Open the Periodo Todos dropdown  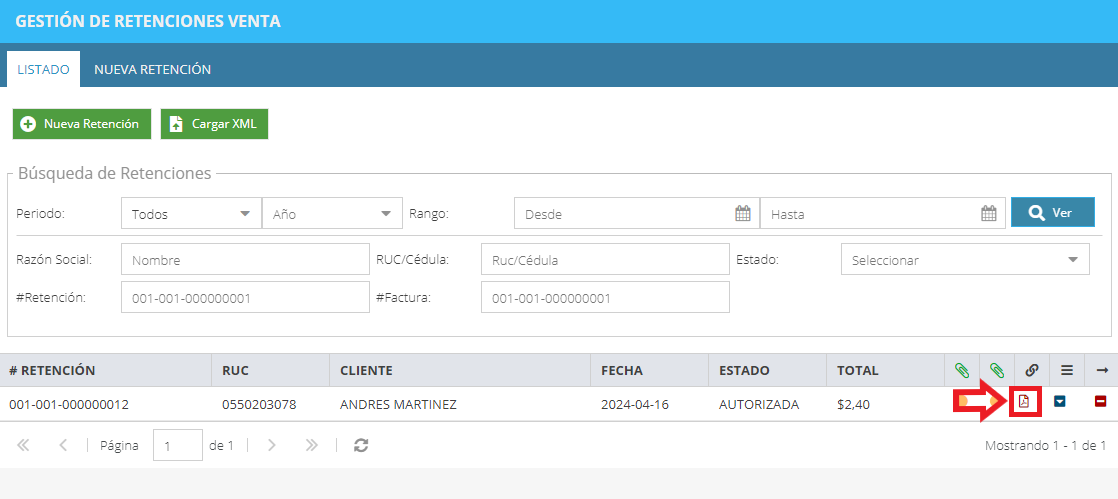[192, 213]
